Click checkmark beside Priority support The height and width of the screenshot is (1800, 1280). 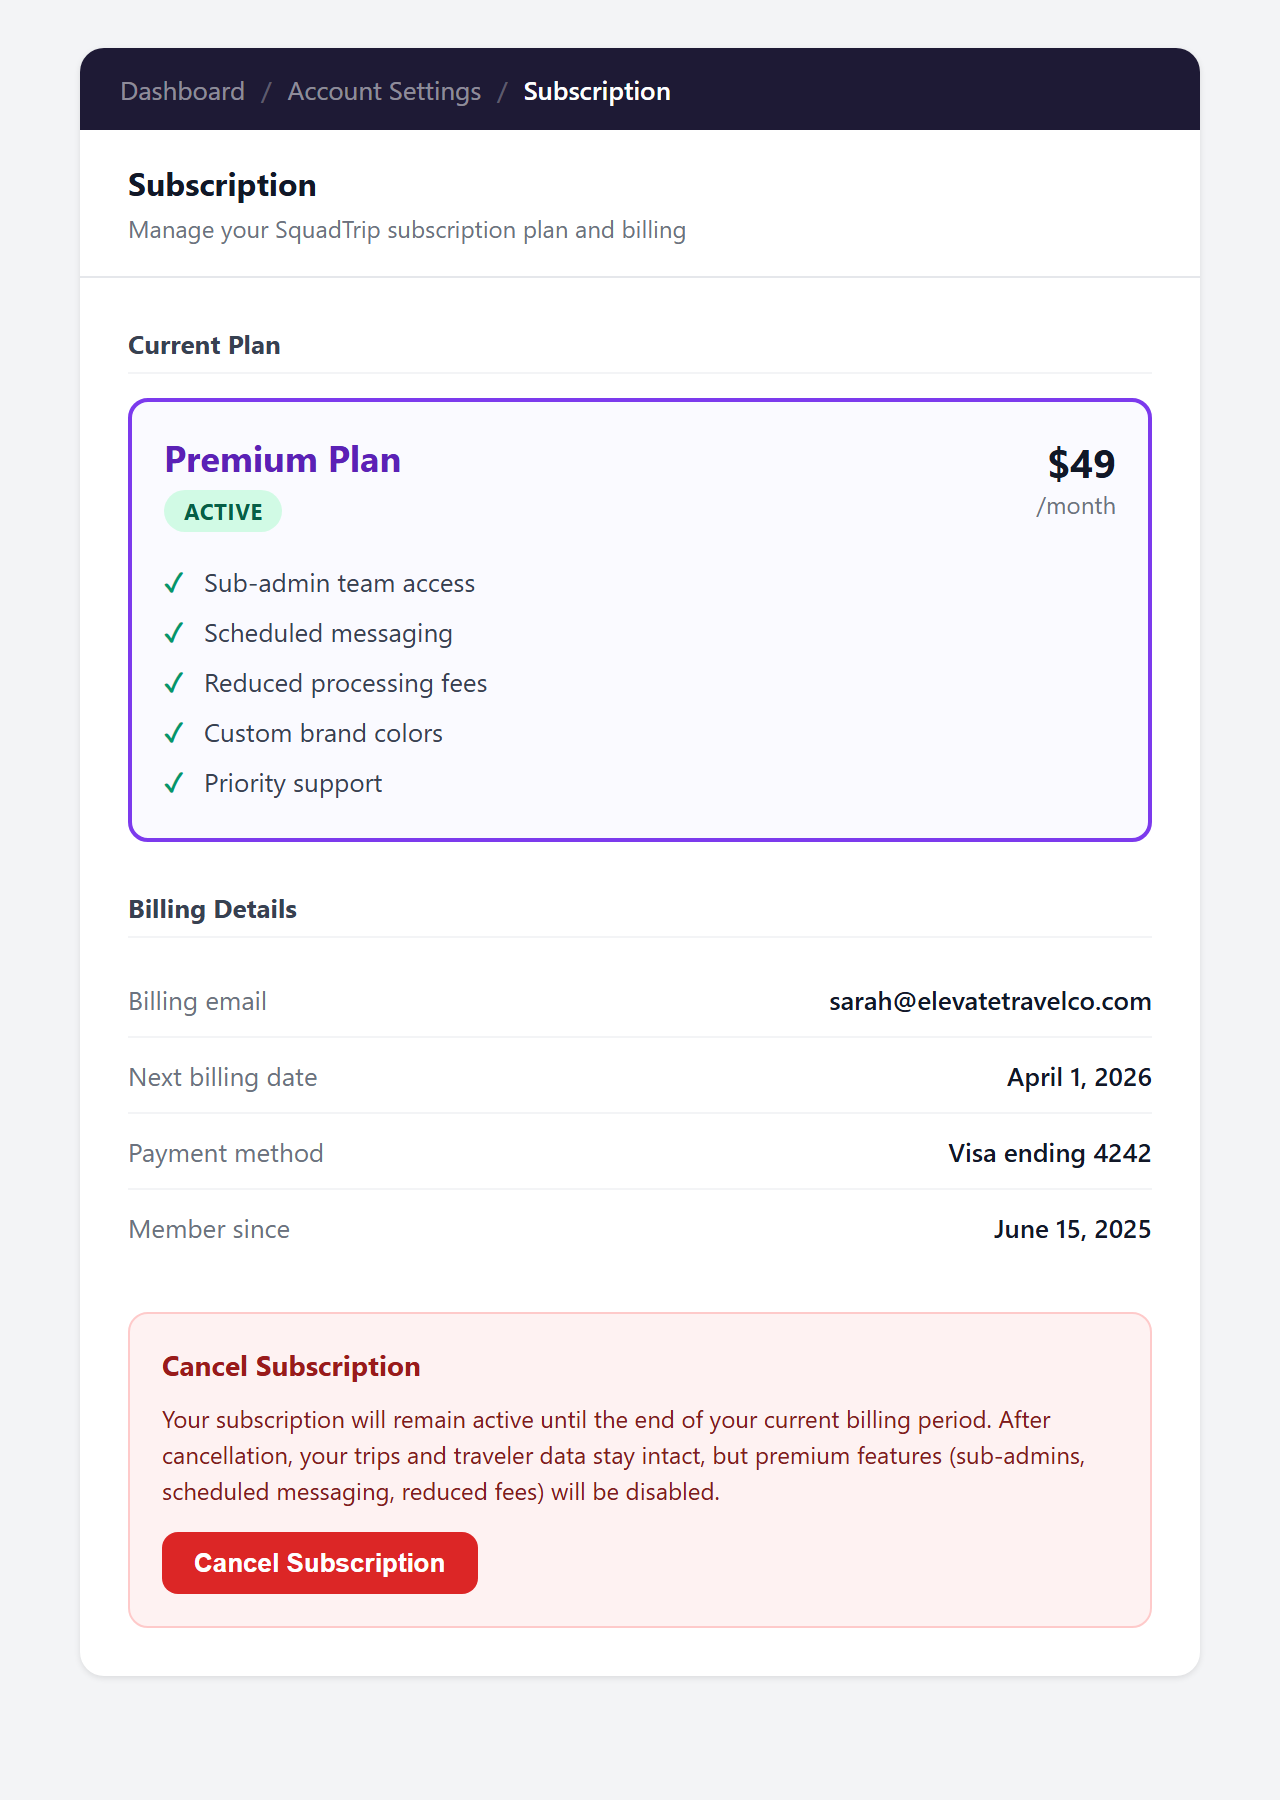(174, 783)
